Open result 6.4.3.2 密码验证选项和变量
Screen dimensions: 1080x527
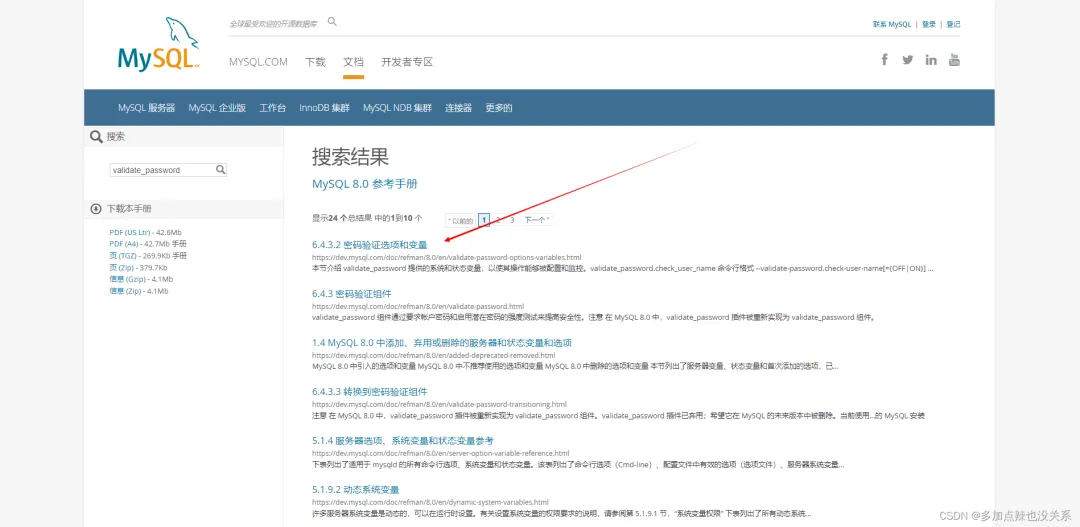[x=369, y=245]
